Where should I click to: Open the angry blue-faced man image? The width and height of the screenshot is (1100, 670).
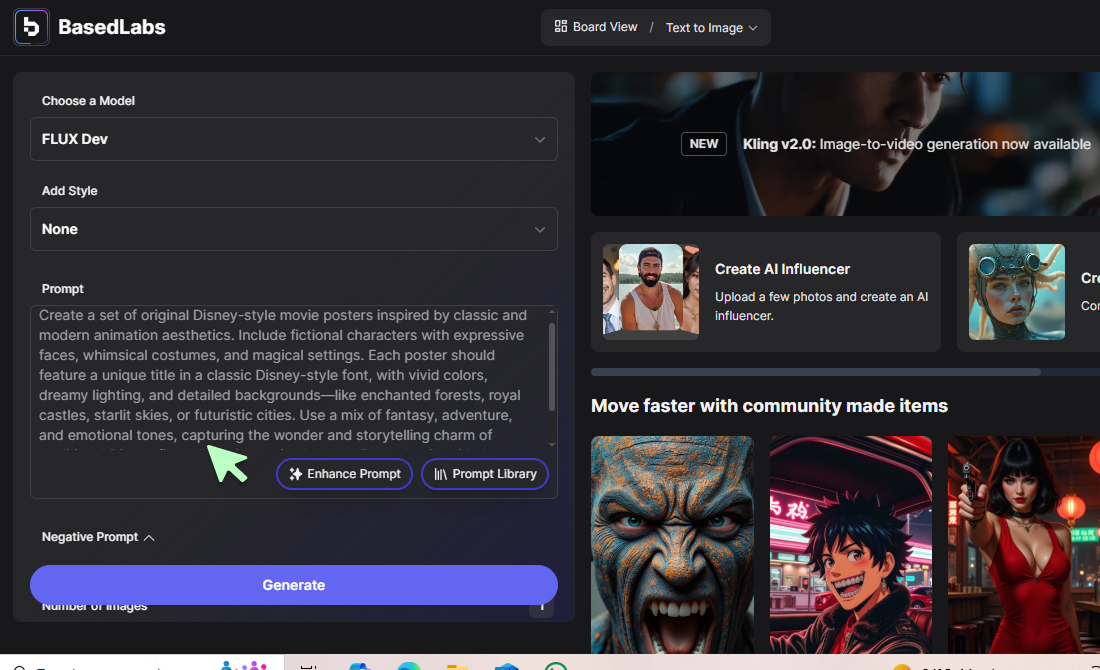click(672, 545)
